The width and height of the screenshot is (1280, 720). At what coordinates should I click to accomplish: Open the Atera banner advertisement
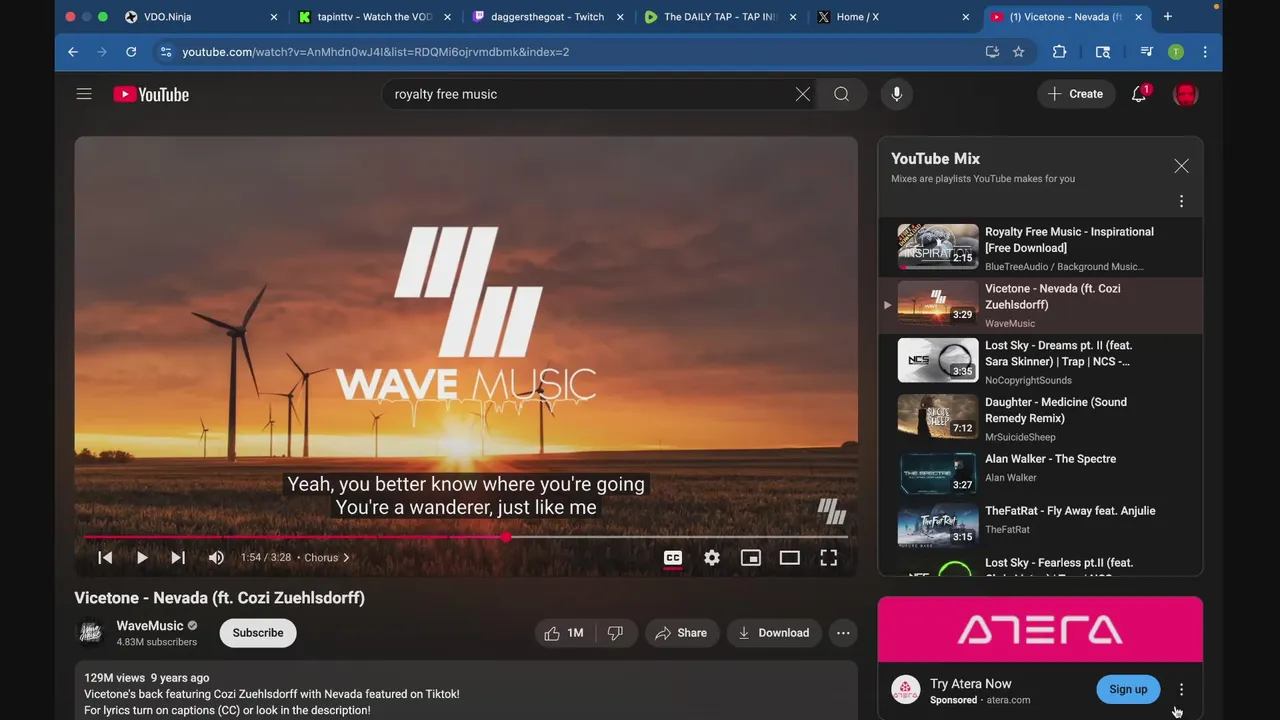[1040, 630]
